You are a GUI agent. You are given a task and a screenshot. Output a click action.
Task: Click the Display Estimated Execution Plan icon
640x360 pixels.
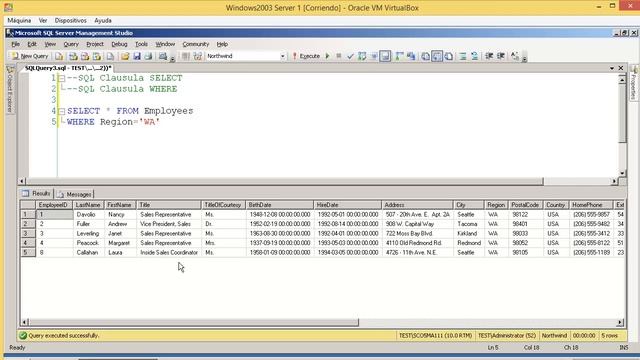(x=362, y=56)
